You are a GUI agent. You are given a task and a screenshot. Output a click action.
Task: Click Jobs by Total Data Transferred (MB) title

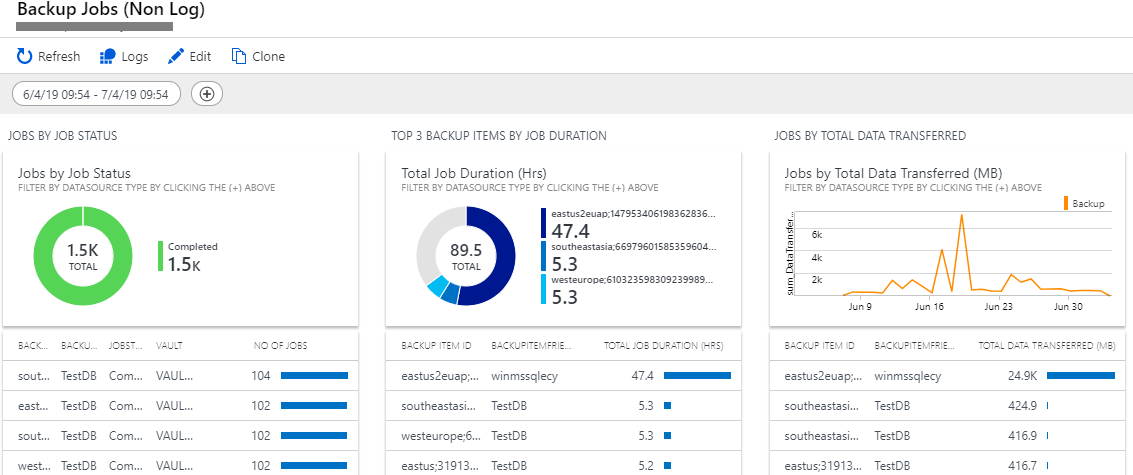click(893, 174)
